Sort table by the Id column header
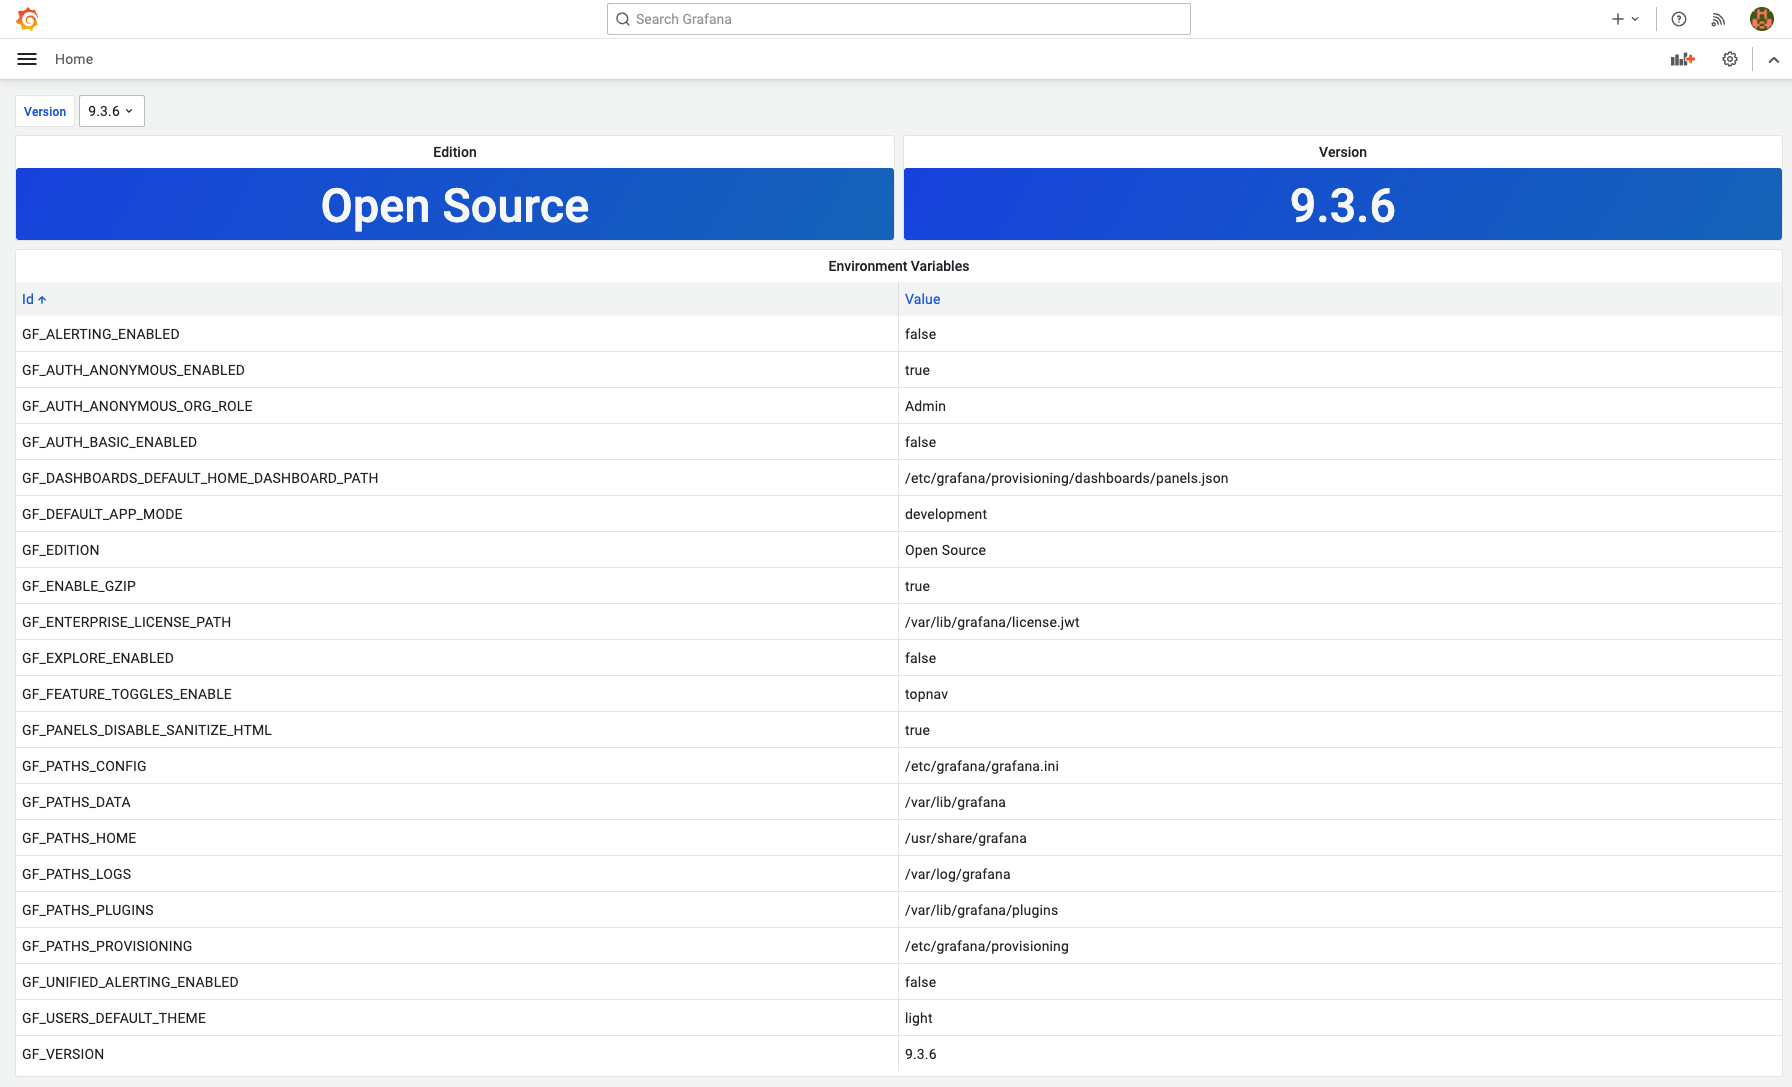This screenshot has height=1087, width=1792. pos(34,299)
